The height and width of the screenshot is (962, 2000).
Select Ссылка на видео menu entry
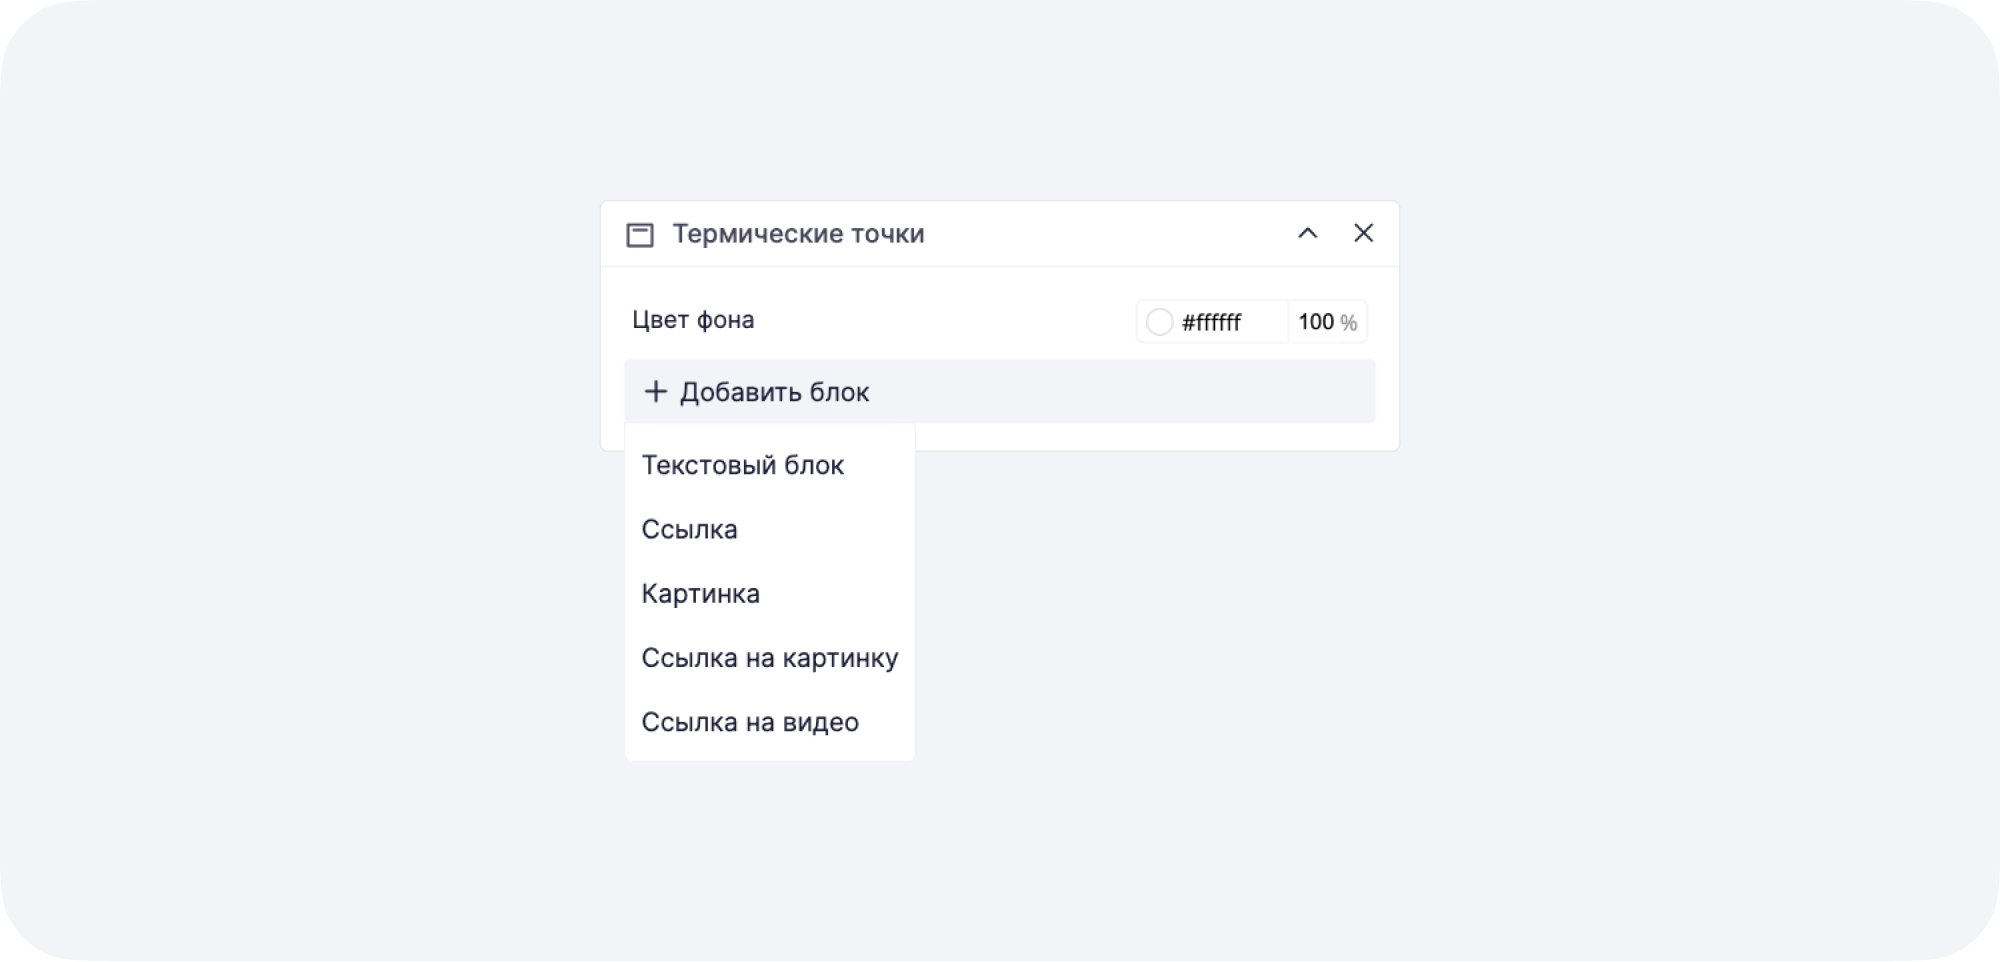click(750, 721)
